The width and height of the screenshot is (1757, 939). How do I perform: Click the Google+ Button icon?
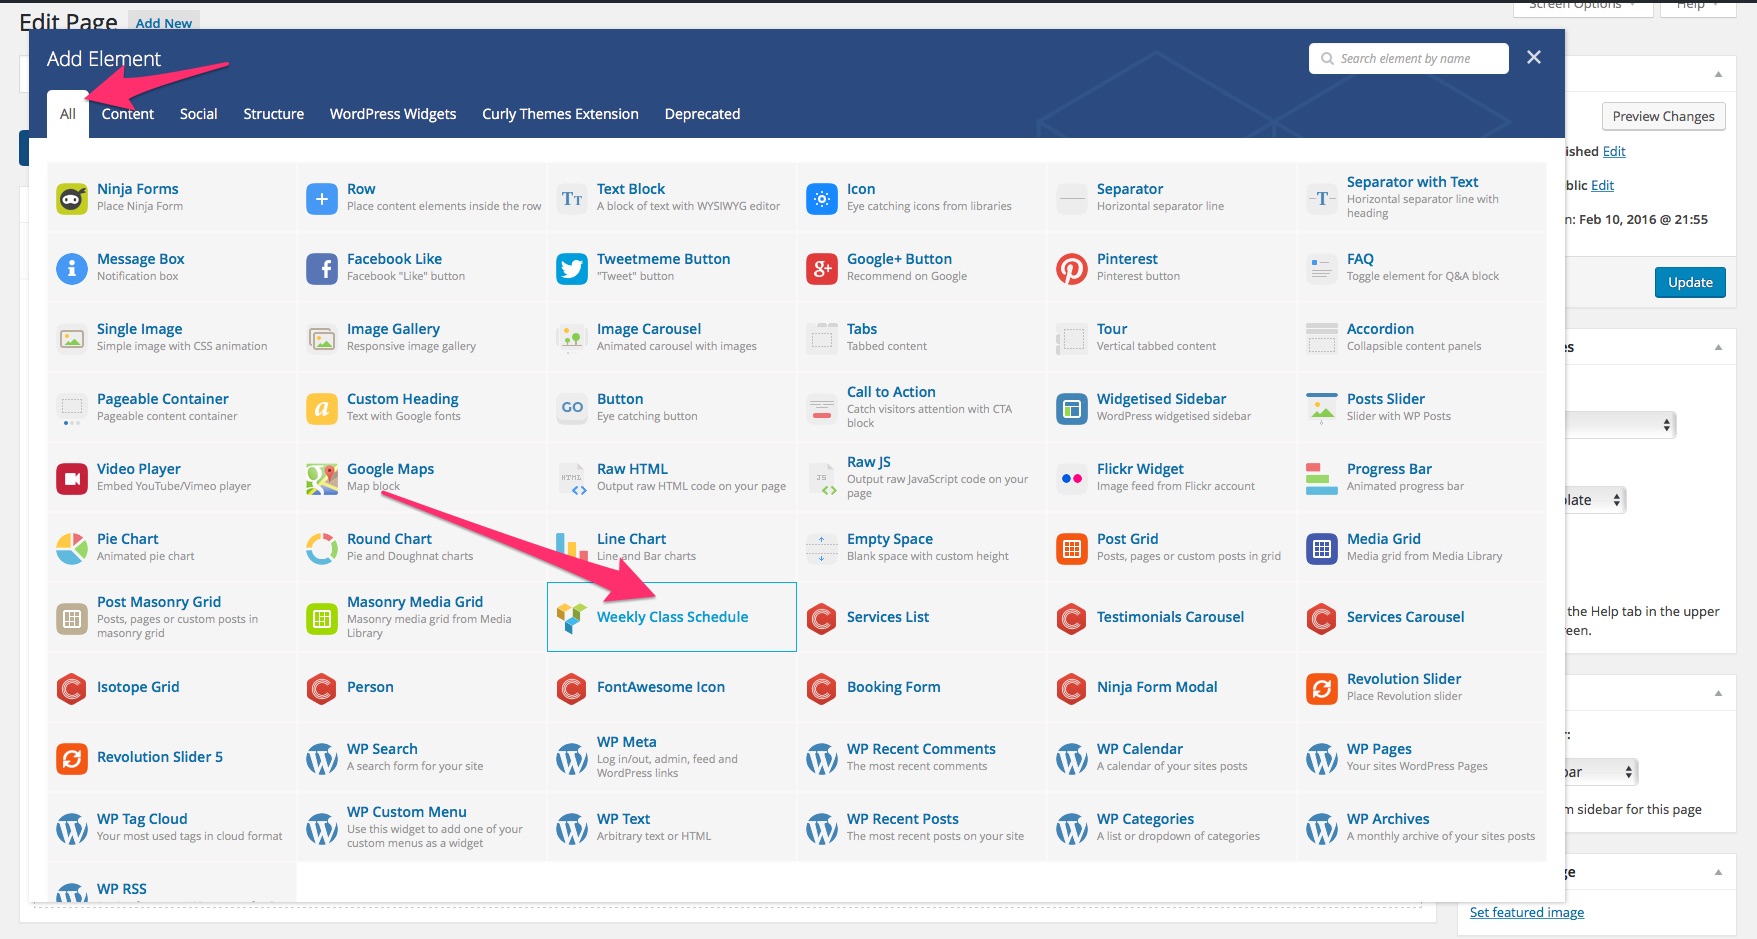point(822,269)
